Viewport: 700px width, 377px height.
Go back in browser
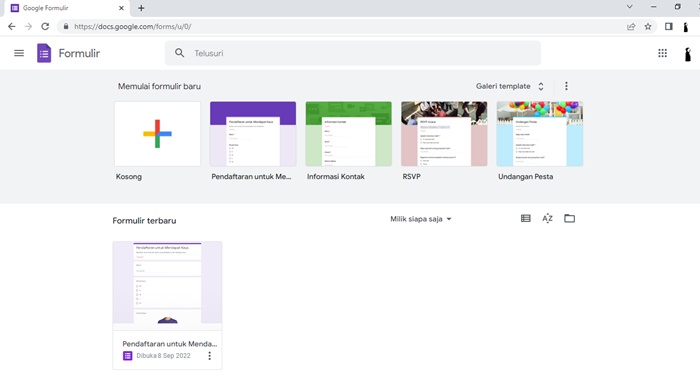point(12,26)
